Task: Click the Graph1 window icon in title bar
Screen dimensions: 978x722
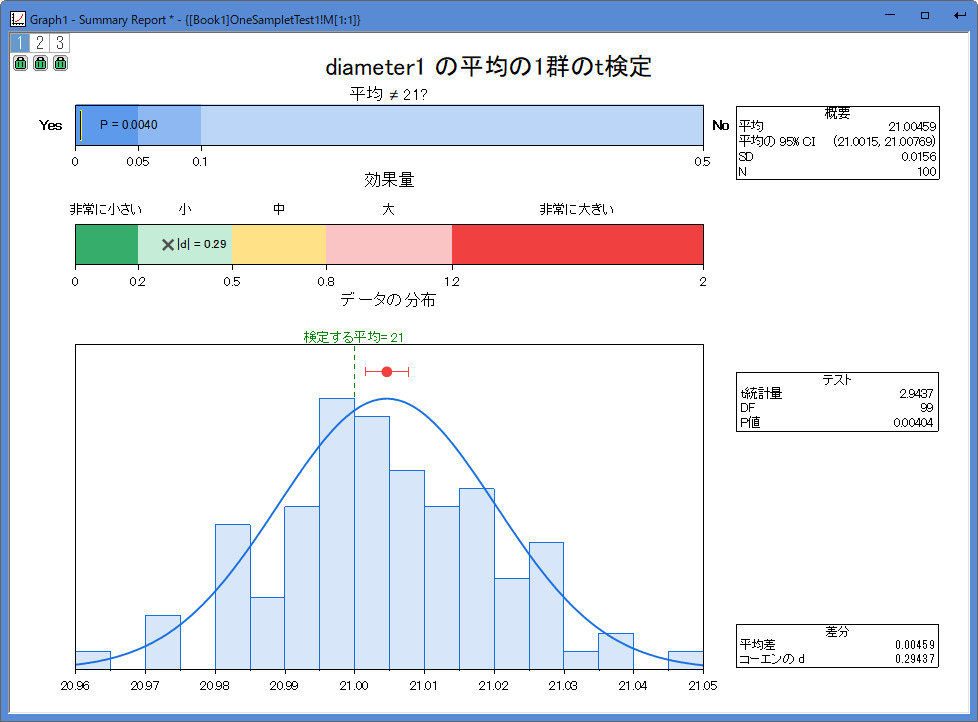Action: (x=17, y=16)
